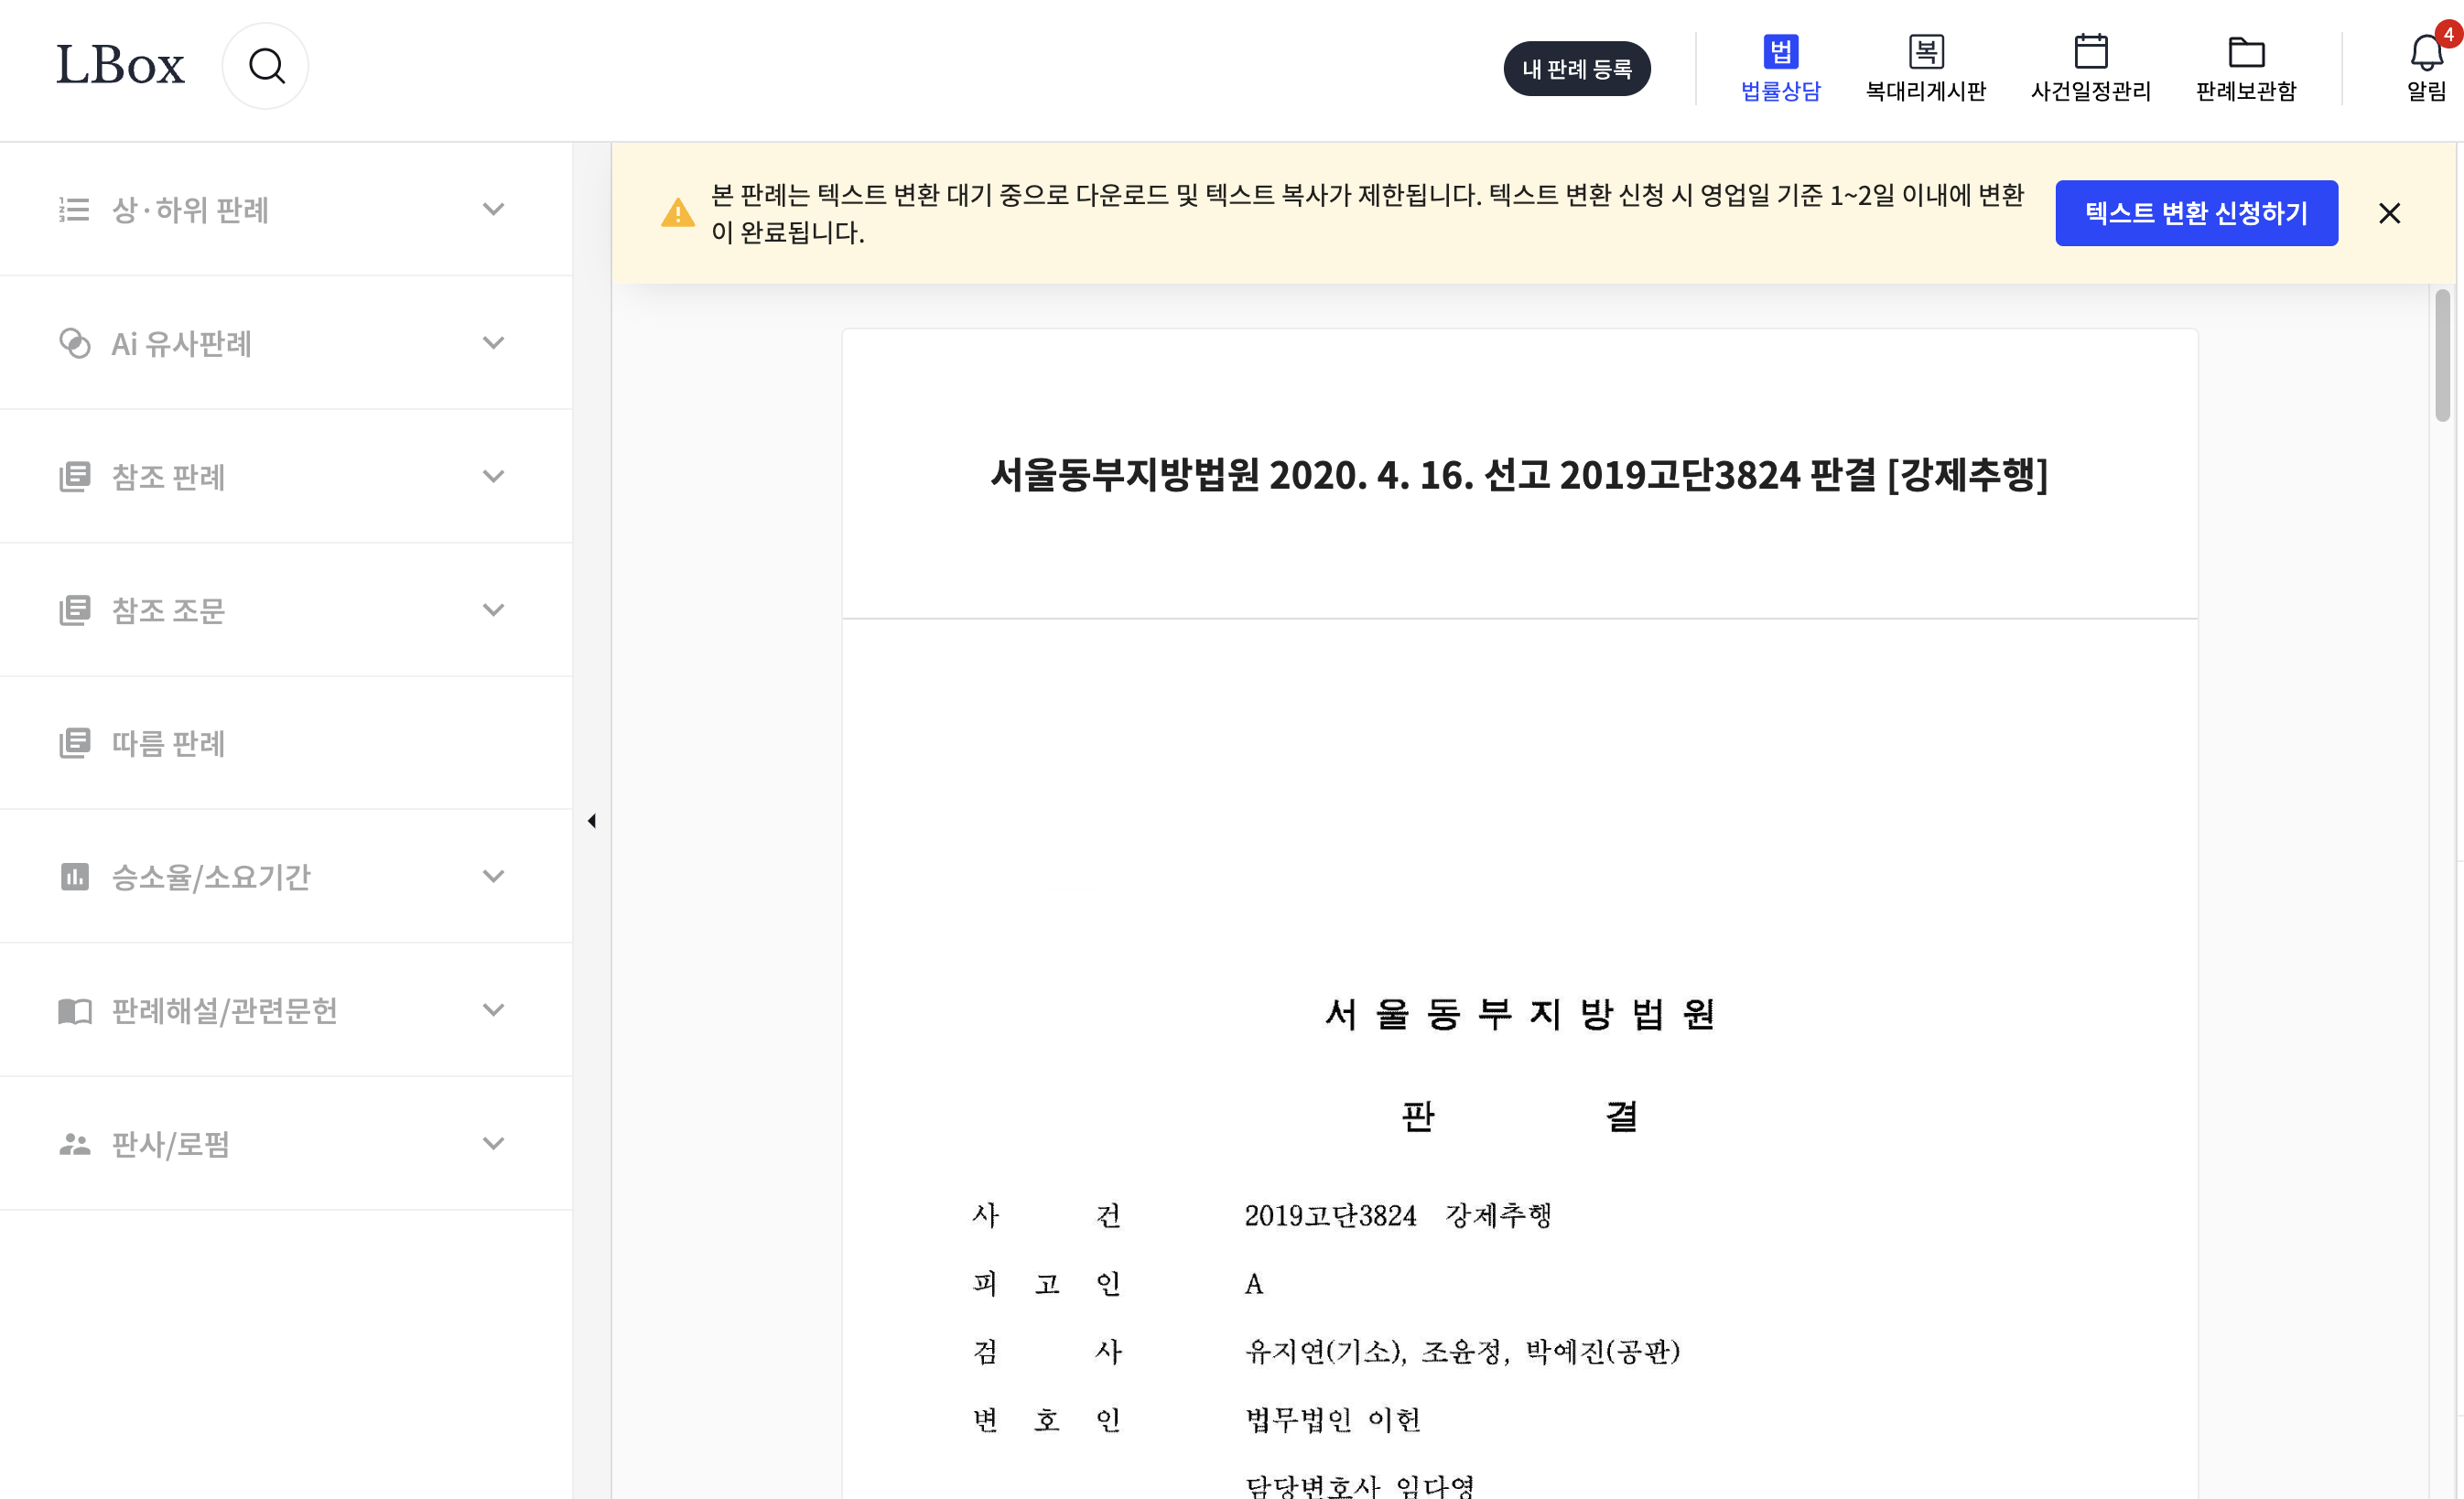Select 참조 판례 sidebar label

pyautogui.click(x=168, y=476)
